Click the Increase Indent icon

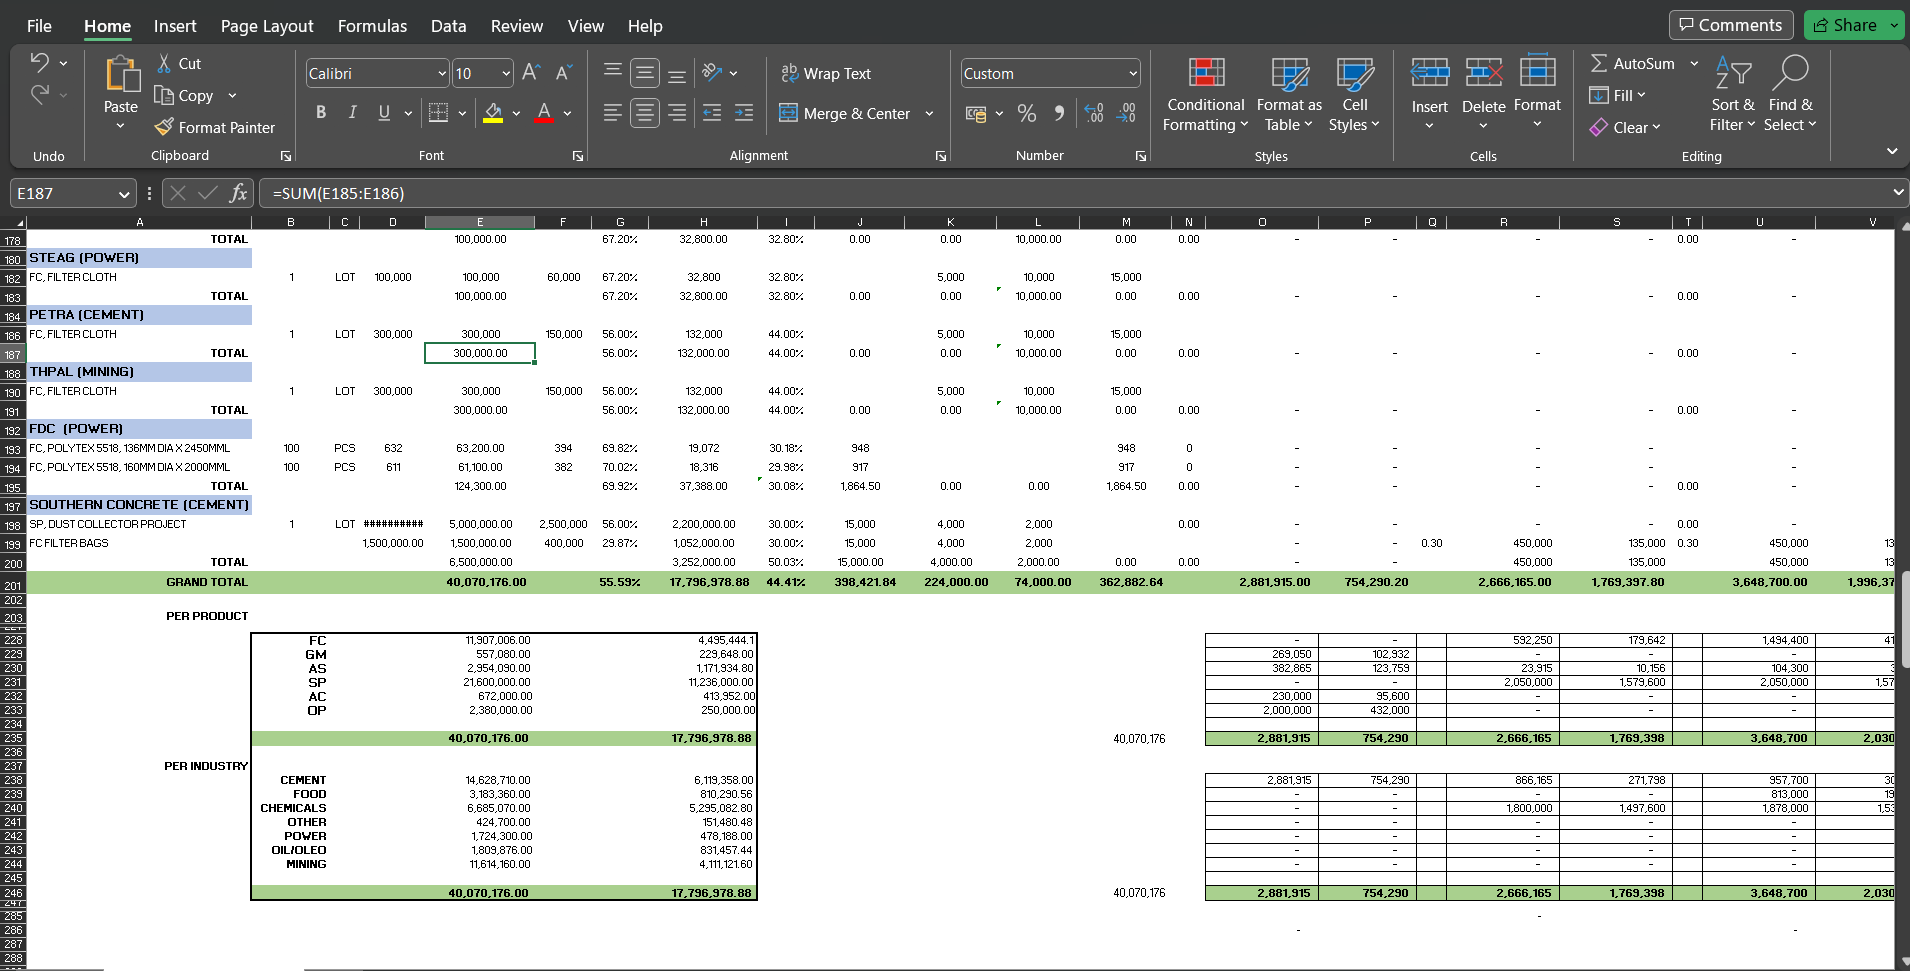point(744,113)
